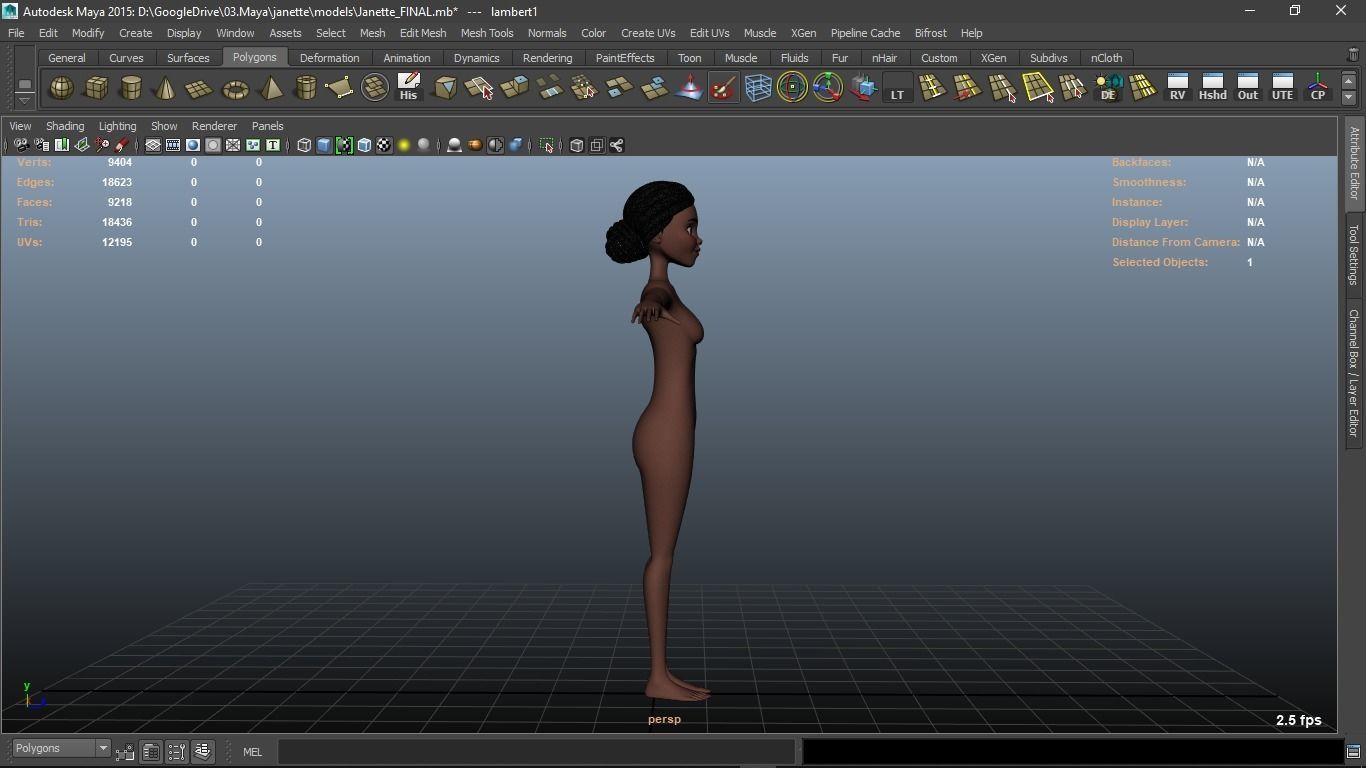Toggle the Film Gate display
The height and width of the screenshot is (768, 1366).
pyautogui.click(x=173, y=146)
